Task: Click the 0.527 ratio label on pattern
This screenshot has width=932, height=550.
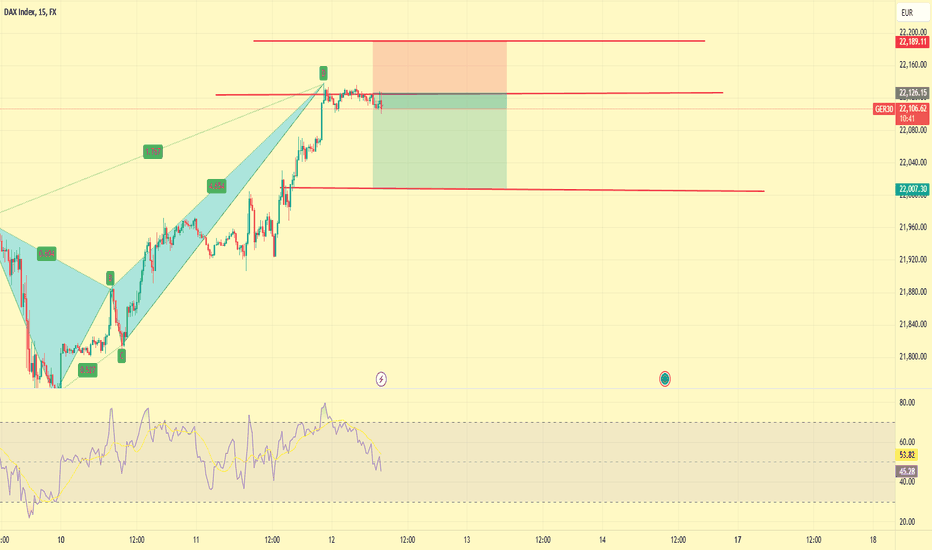Action: coord(87,370)
